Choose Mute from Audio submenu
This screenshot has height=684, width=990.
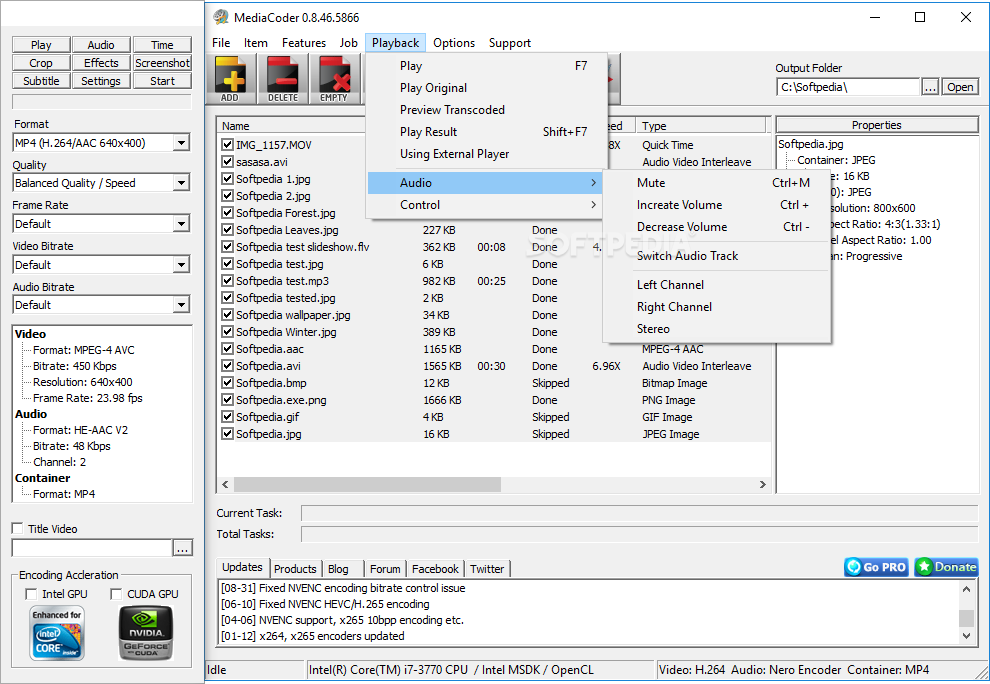[717, 183]
